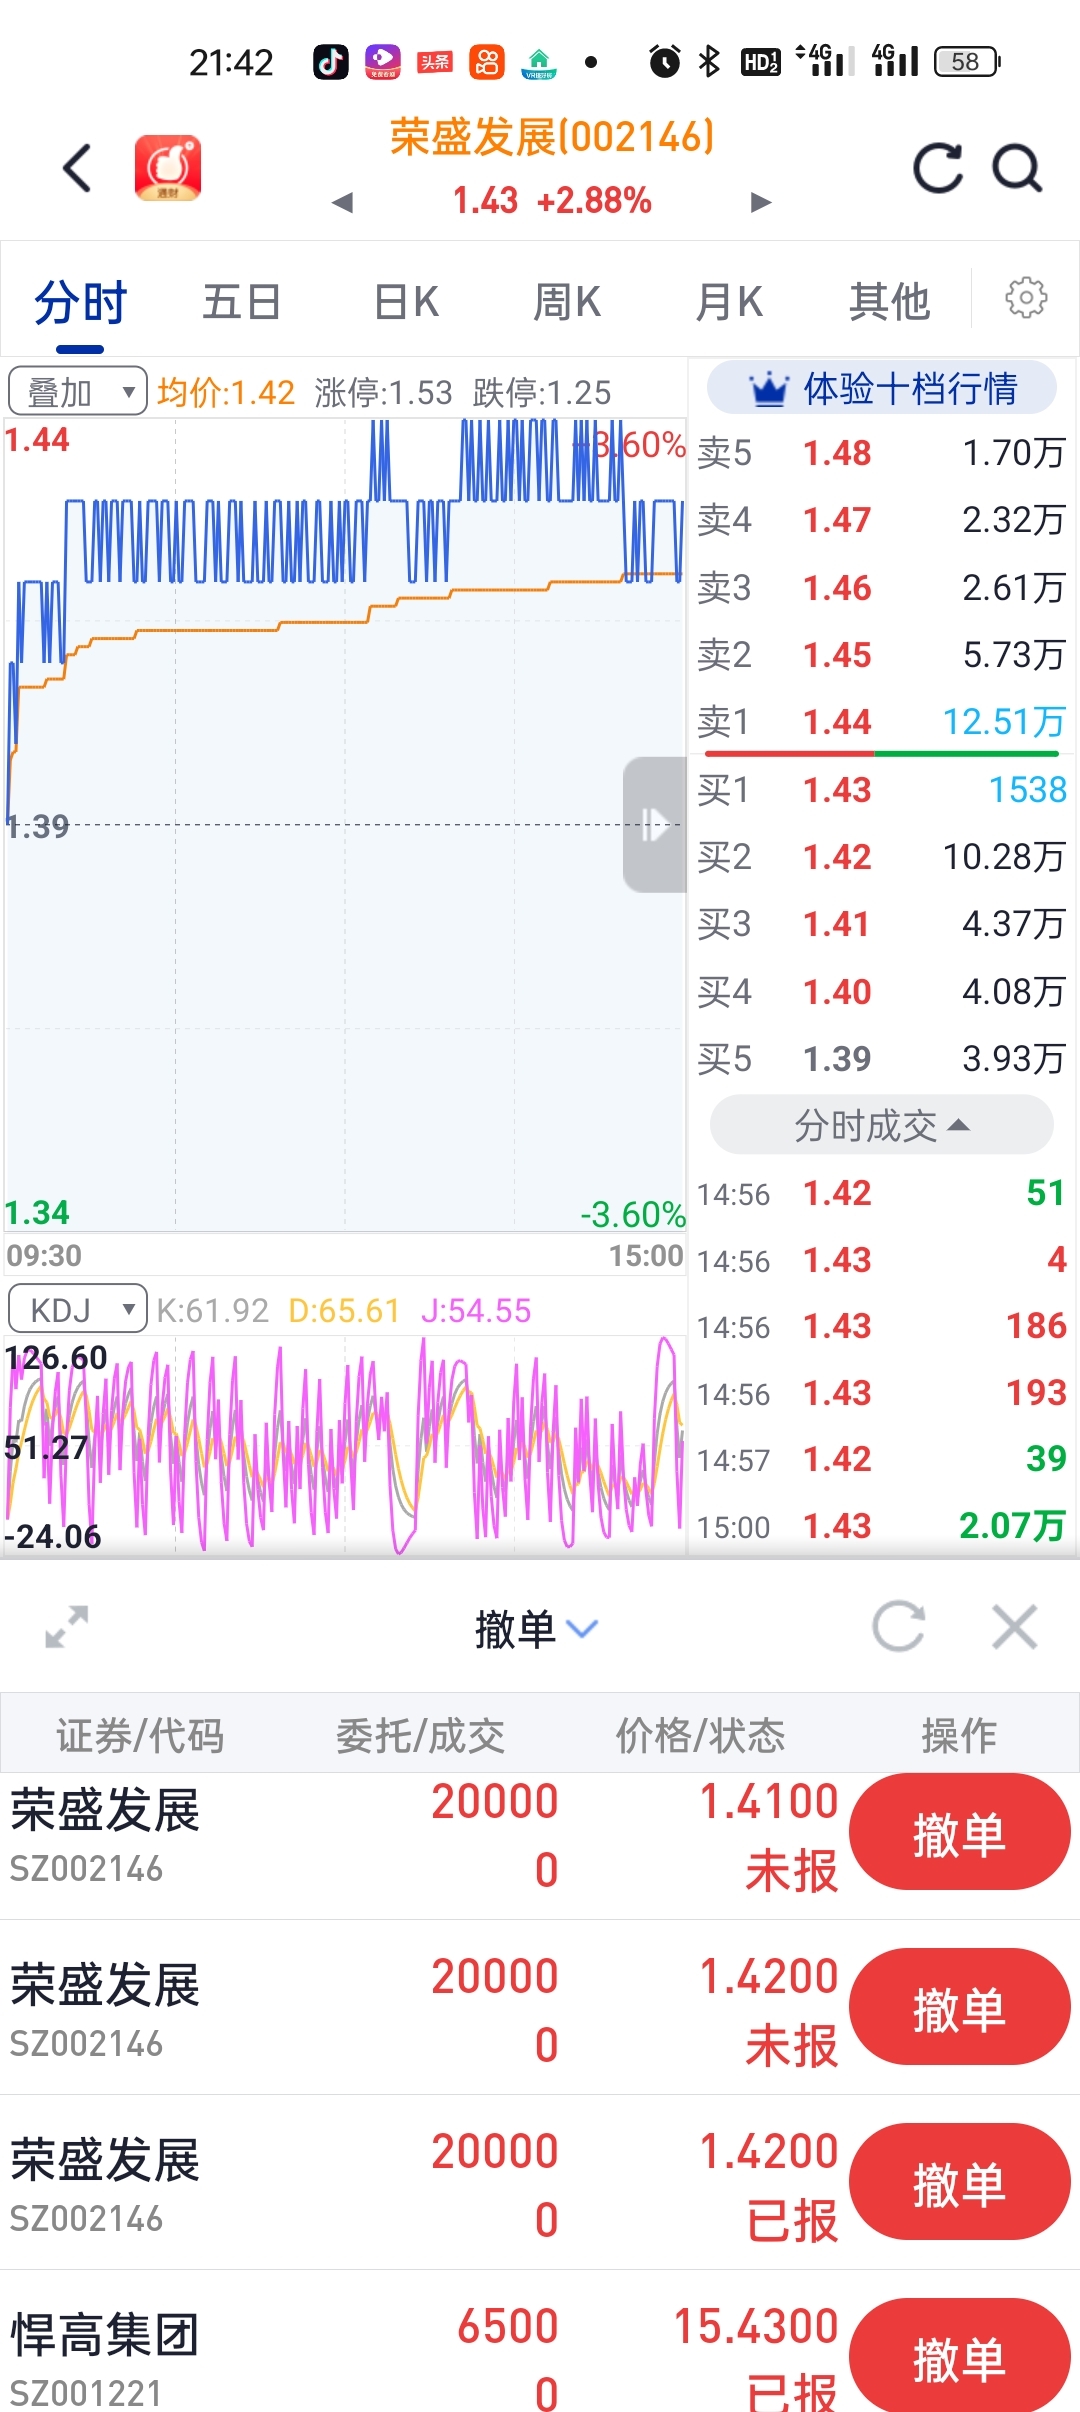Tap 体验十档行情 button
The height and width of the screenshot is (2412, 1080).
[881, 389]
